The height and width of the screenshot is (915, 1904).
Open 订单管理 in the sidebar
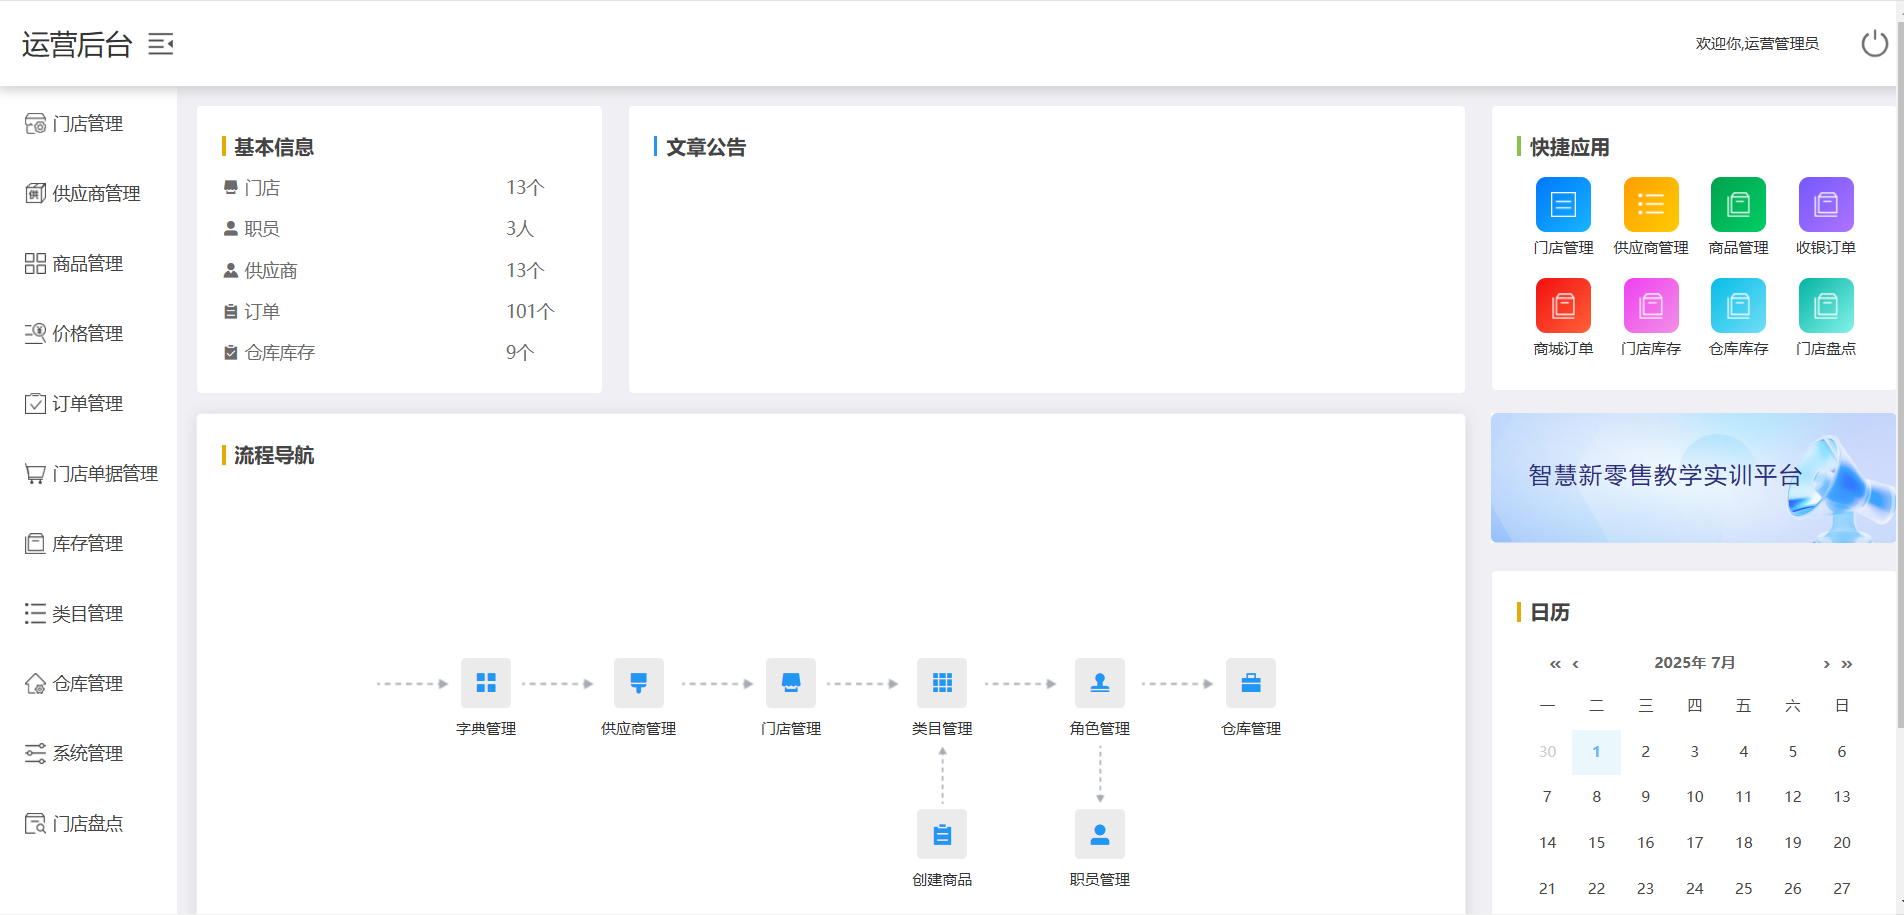click(88, 404)
